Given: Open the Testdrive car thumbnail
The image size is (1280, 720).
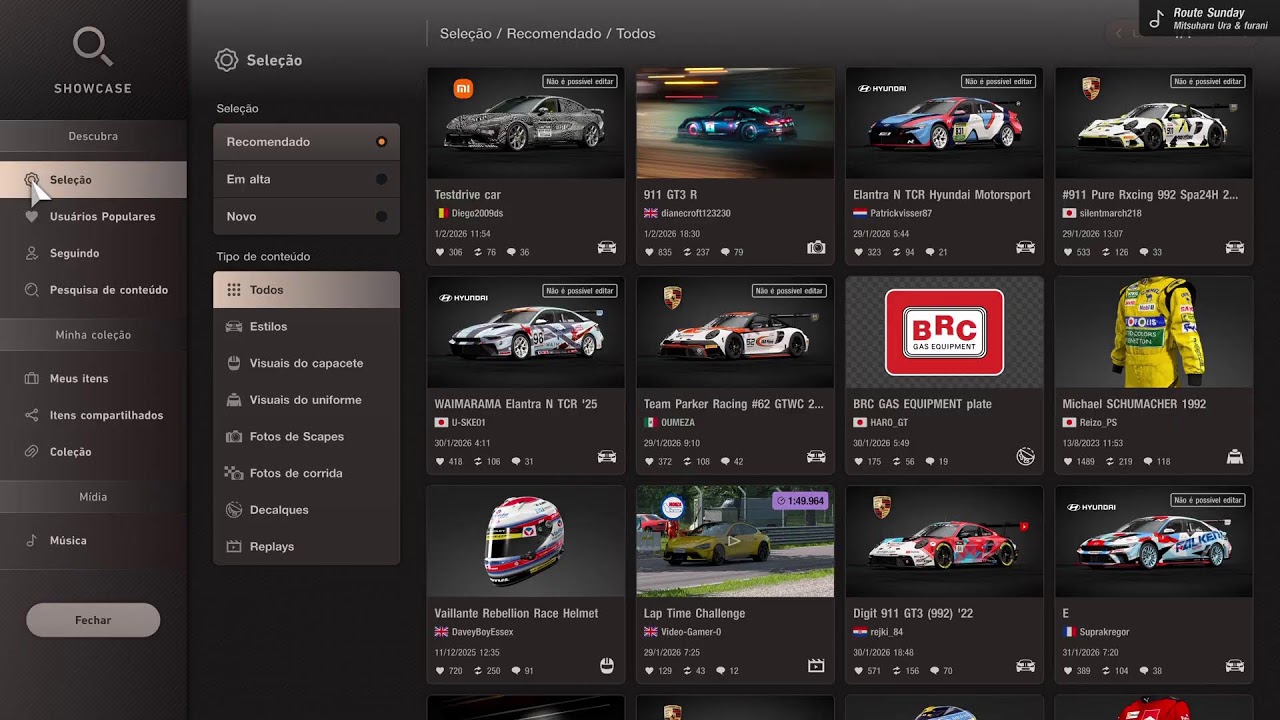Looking at the screenshot, I should pos(525,123).
